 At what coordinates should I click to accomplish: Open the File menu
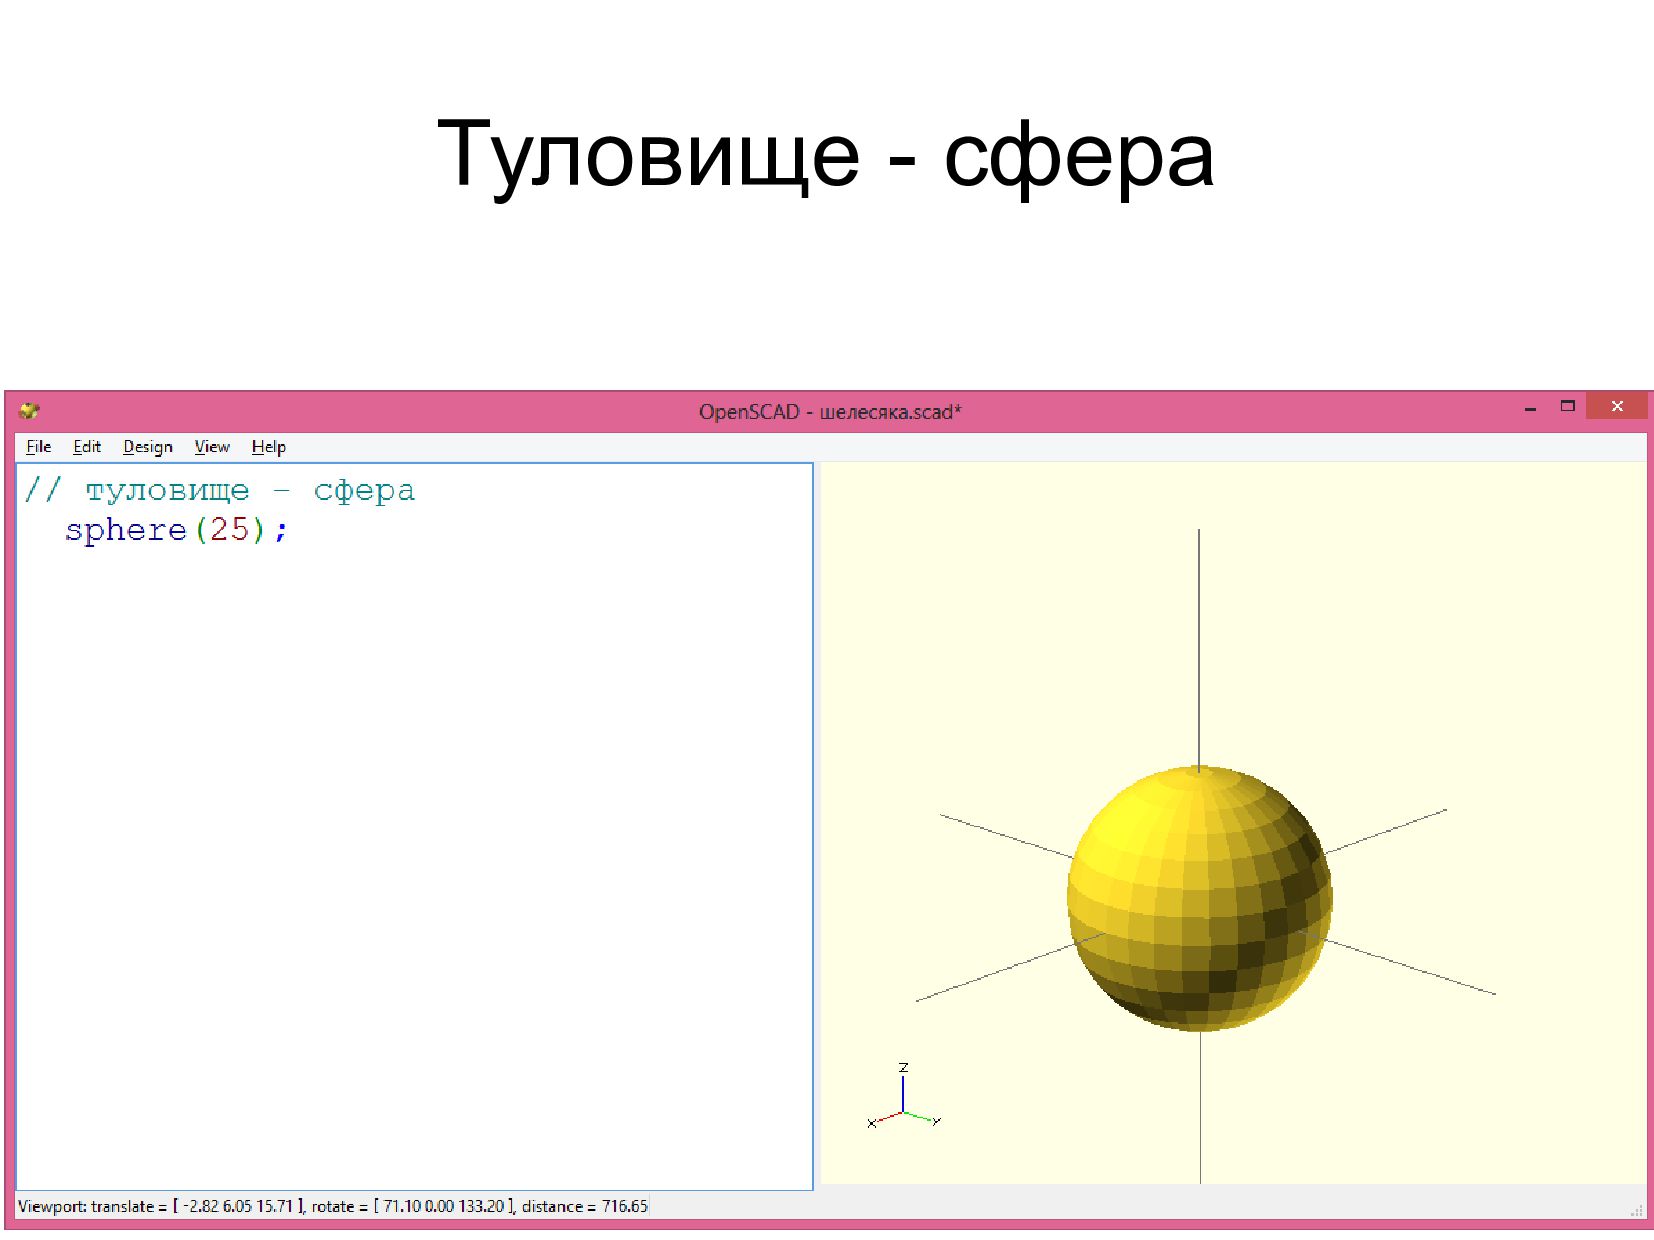(x=39, y=446)
